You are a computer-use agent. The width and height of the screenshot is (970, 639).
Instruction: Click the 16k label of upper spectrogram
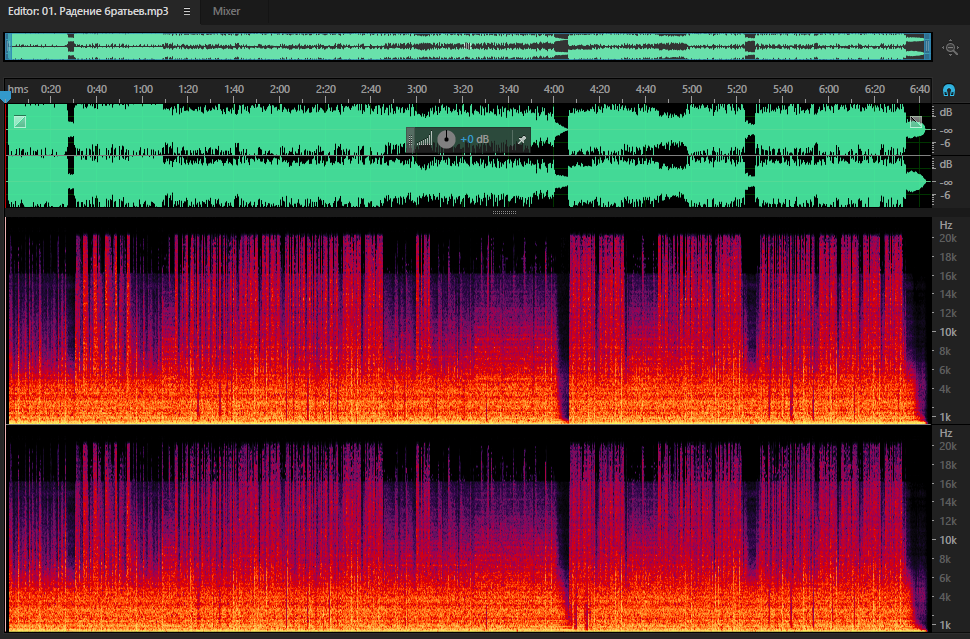tap(948, 276)
